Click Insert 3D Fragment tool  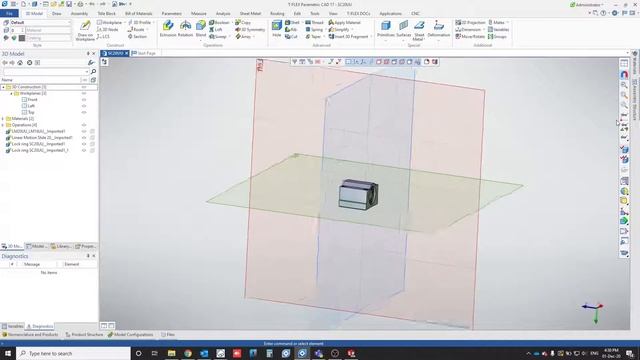(349, 36)
